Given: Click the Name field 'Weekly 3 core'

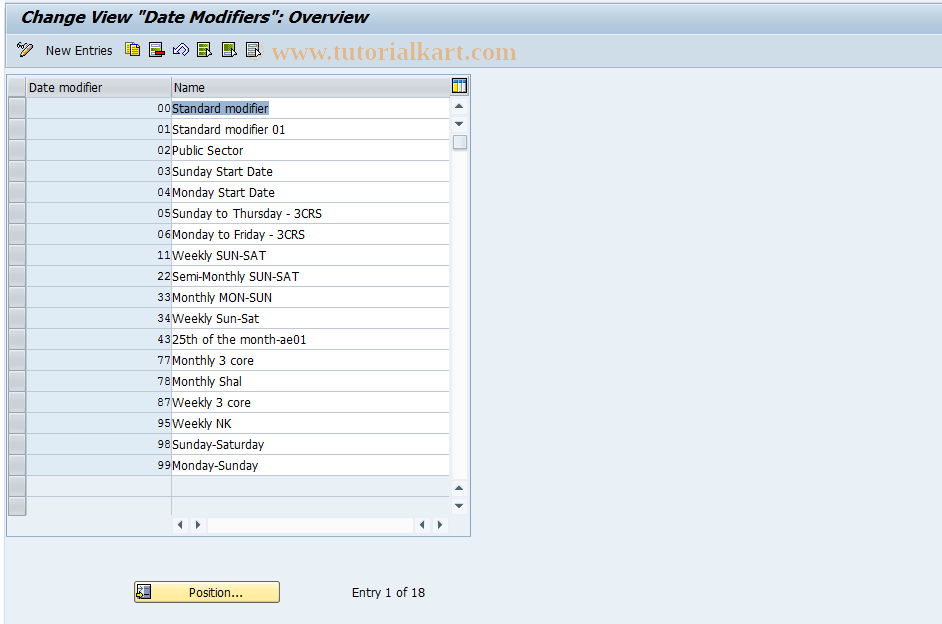Looking at the screenshot, I should (x=310, y=402).
